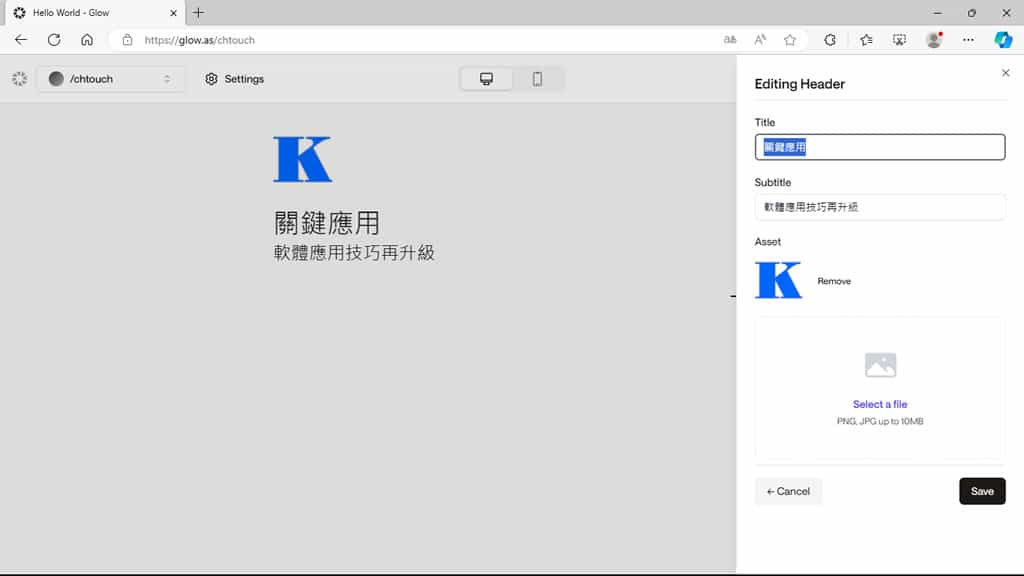This screenshot has width=1024, height=576.
Task: View site information lock icon
Action: (127, 40)
